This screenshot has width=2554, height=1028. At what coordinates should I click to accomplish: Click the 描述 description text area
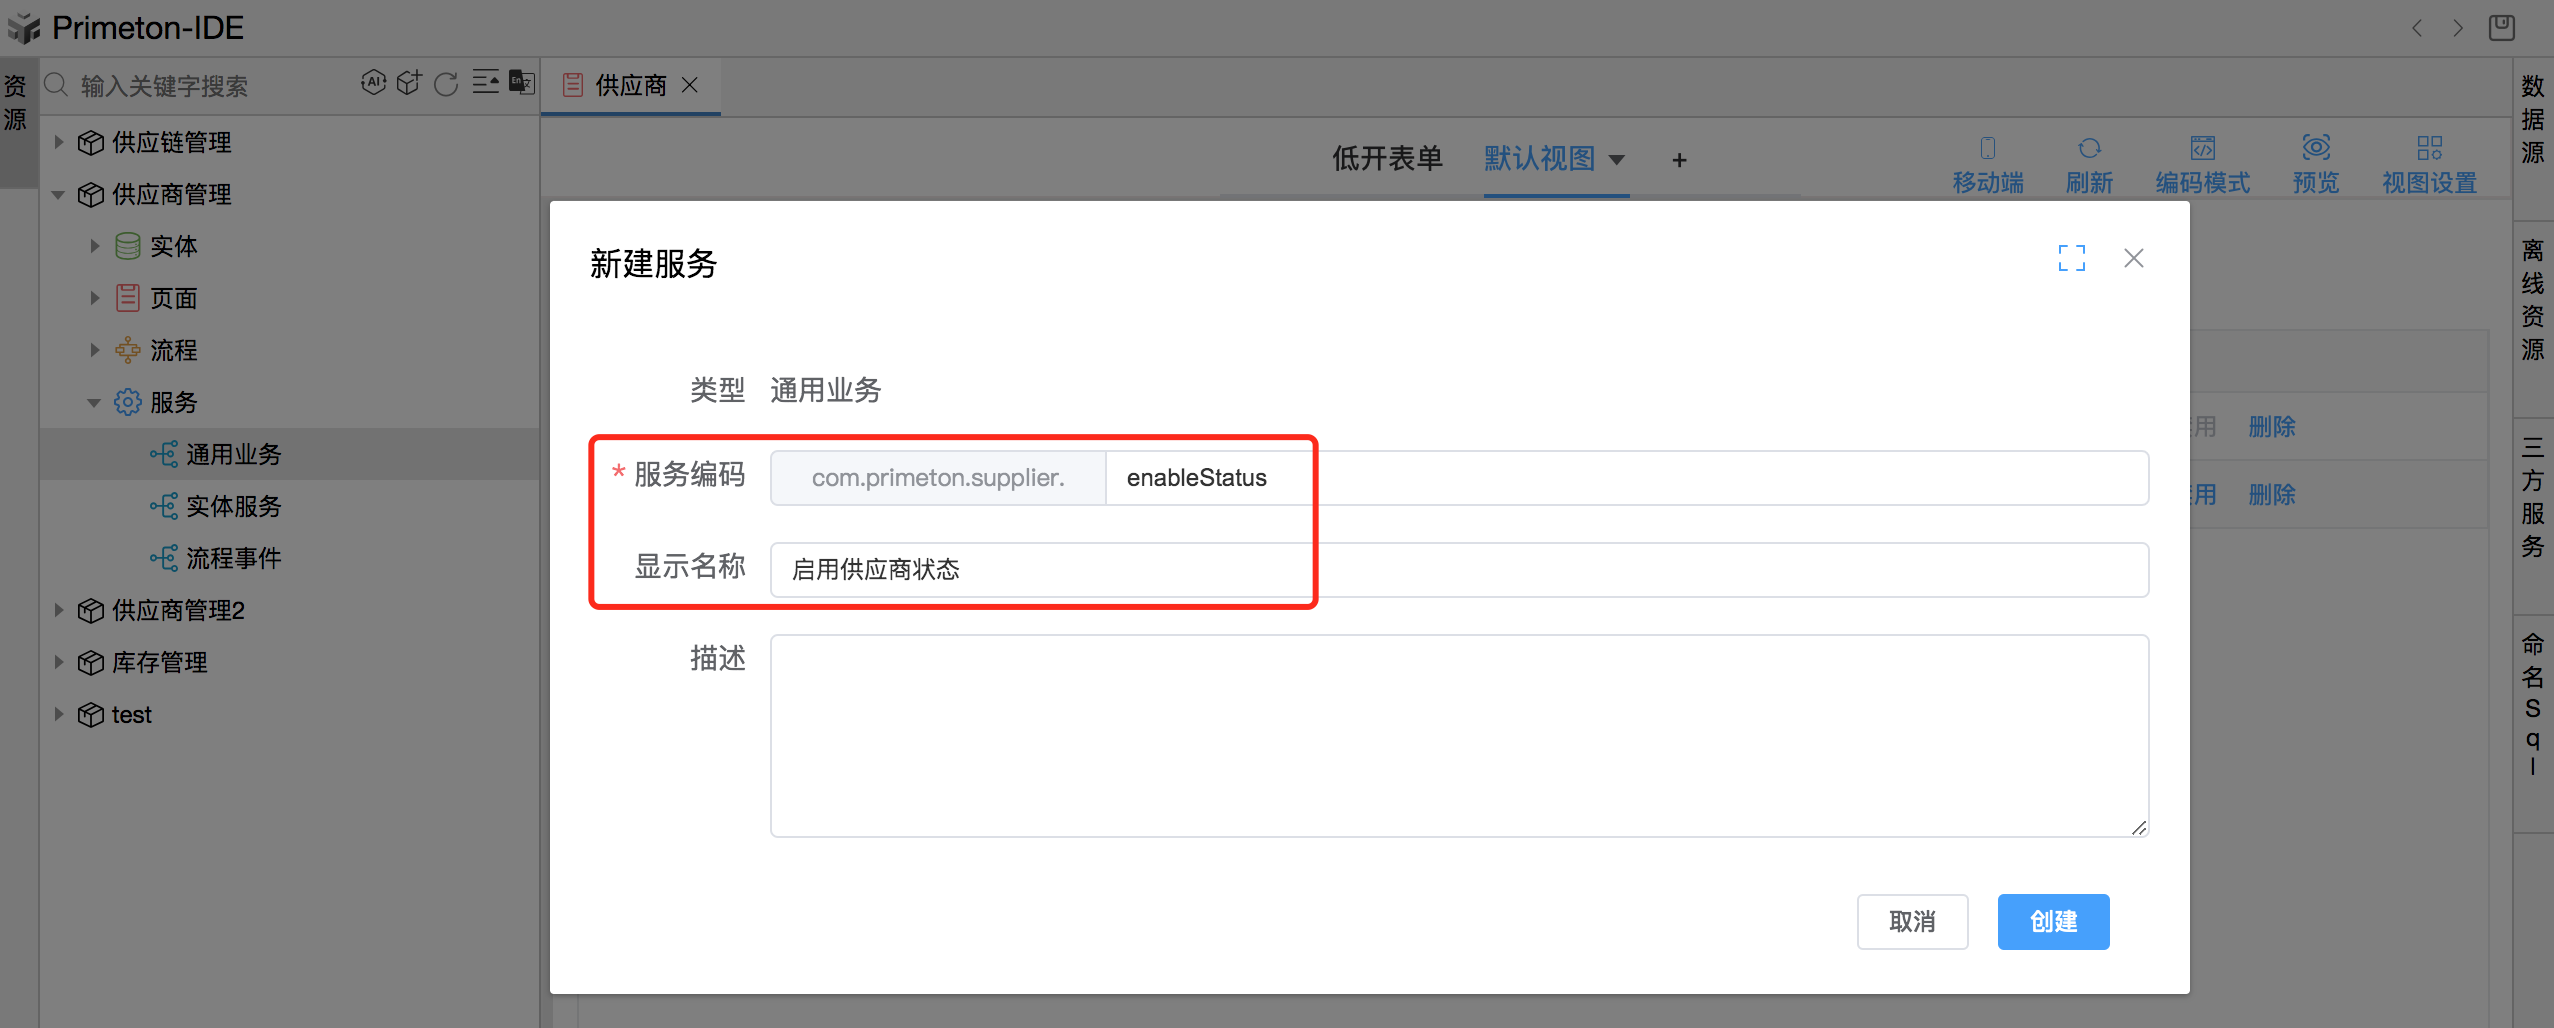coord(1458,735)
